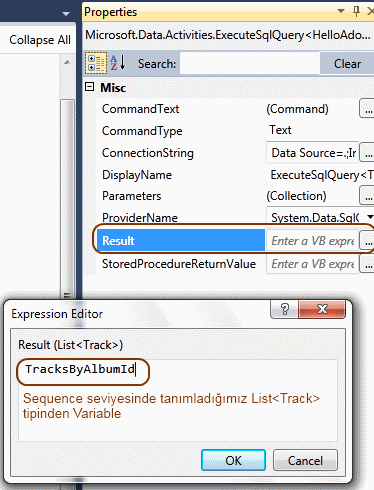Viewport: 374px width, 490px height.
Task: Confirm expression with OK
Action: point(233,460)
